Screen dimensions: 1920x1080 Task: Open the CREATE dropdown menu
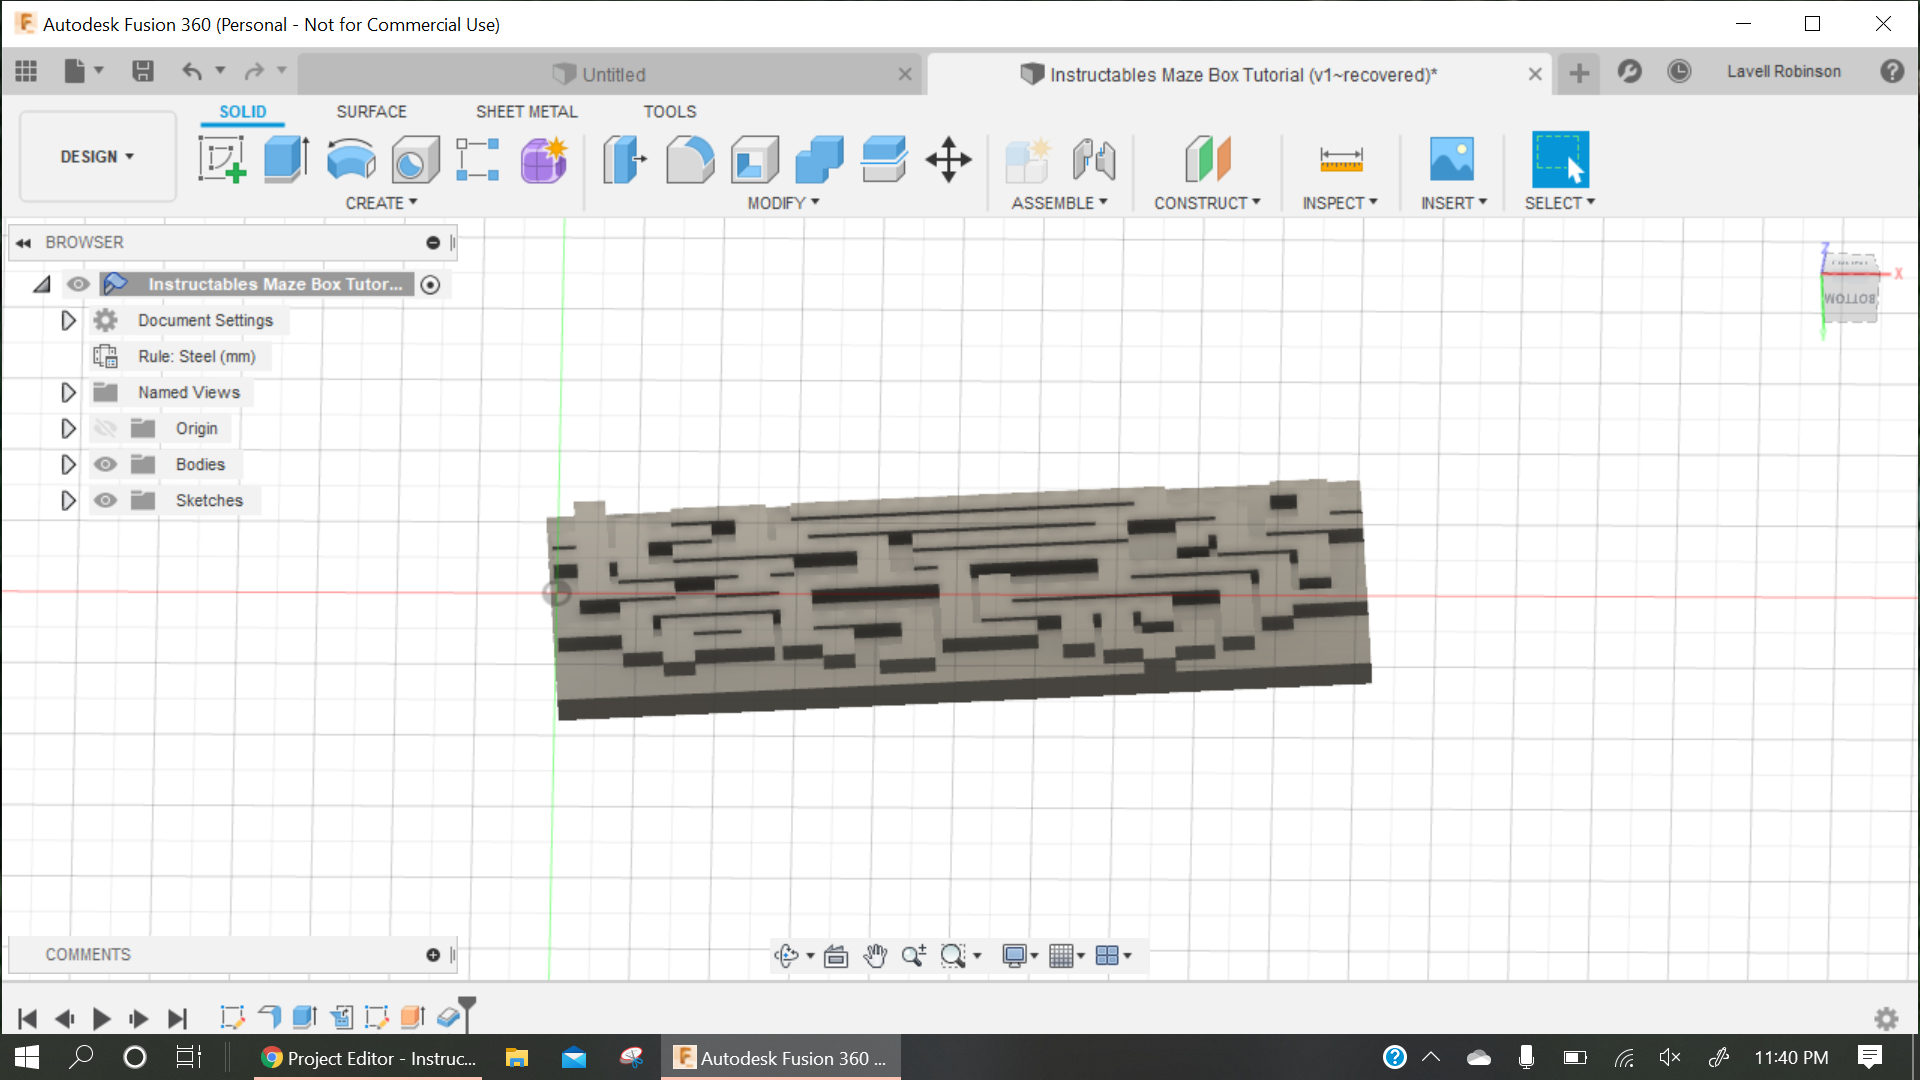pyautogui.click(x=381, y=203)
